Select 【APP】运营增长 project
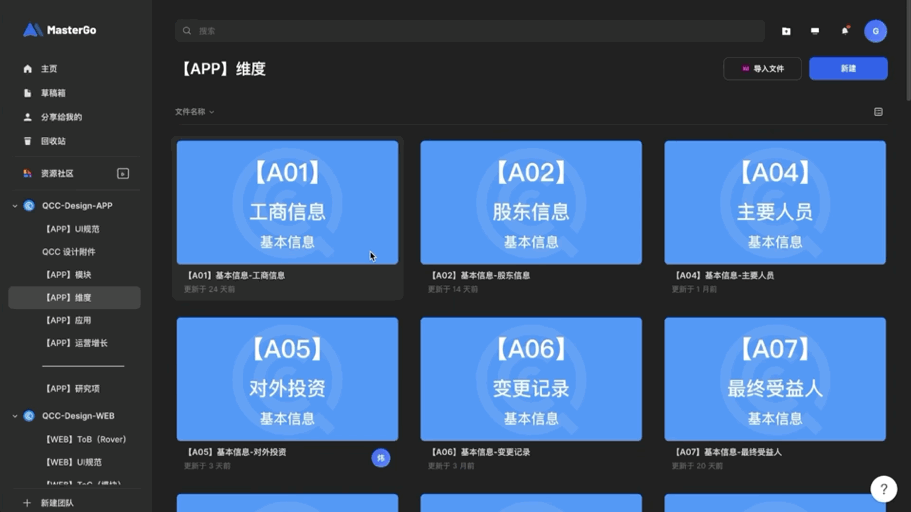 pos(75,343)
